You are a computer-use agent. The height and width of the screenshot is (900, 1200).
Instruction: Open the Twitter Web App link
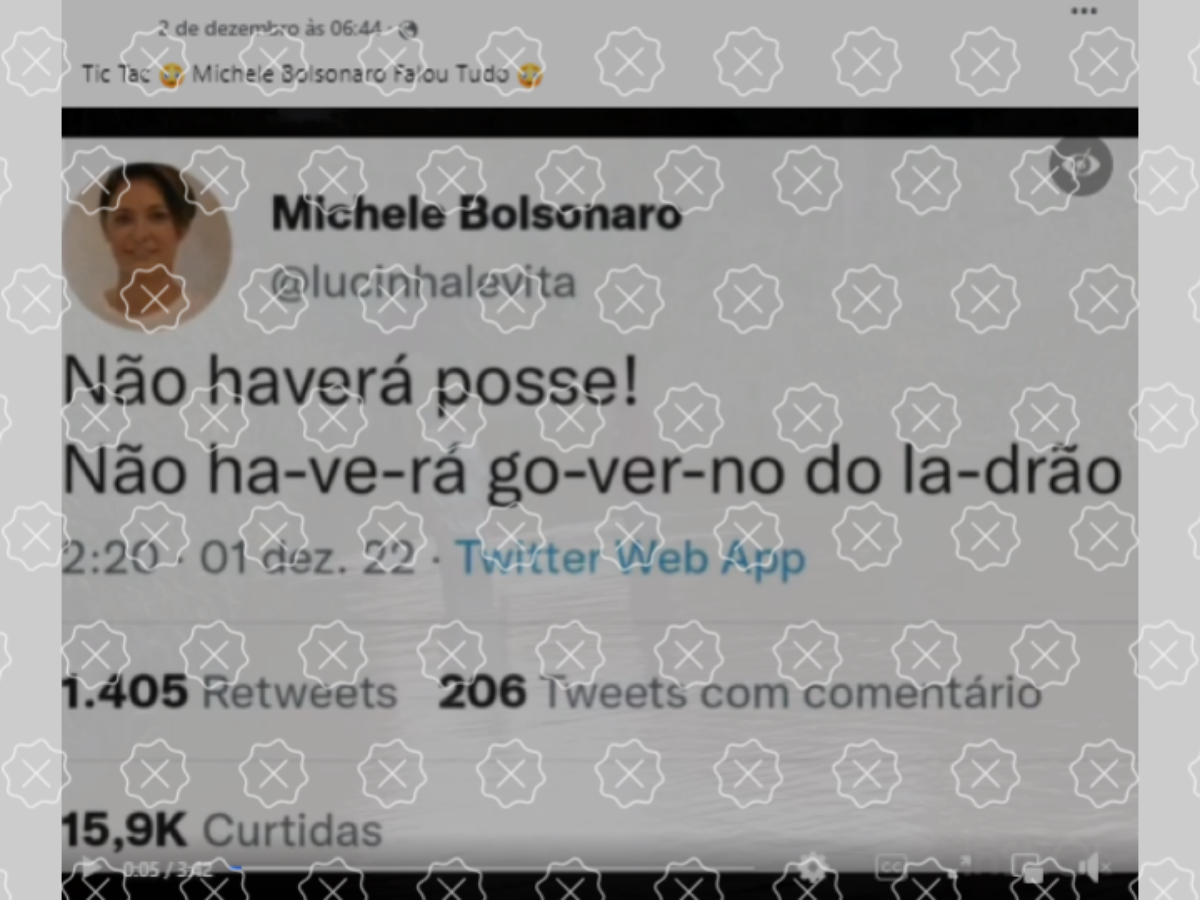point(631,558)
